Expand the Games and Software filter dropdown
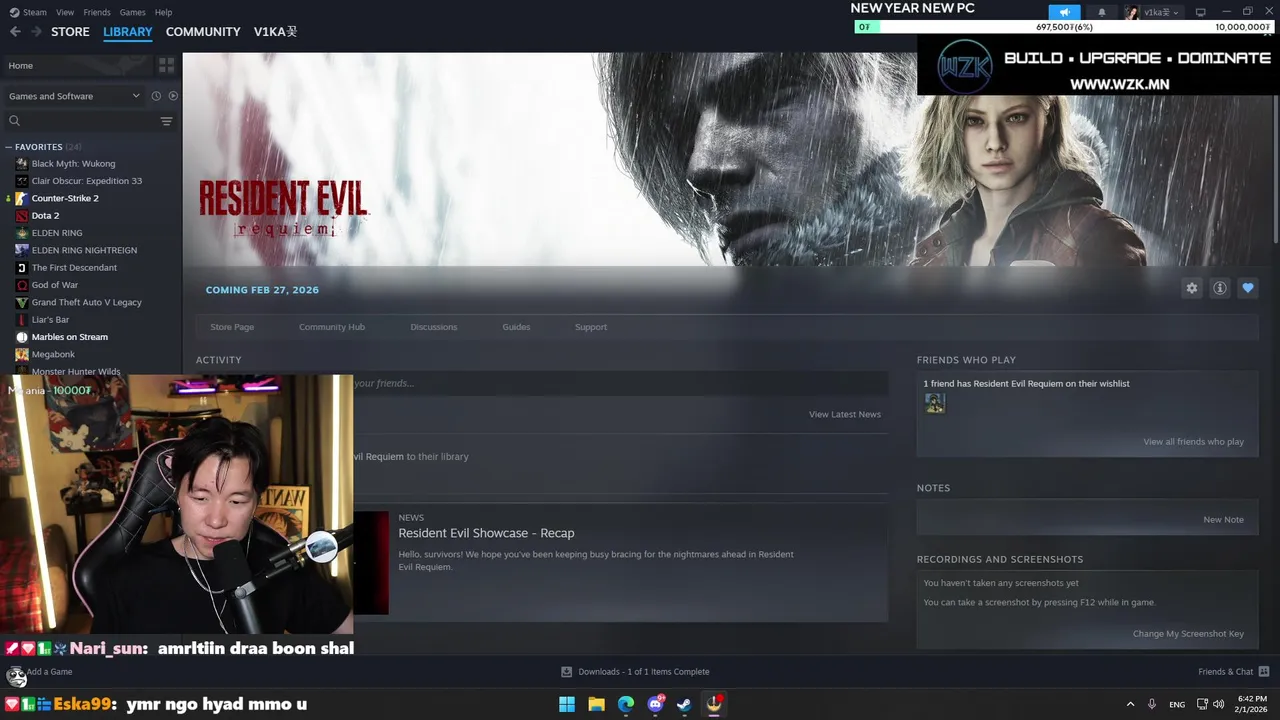1280x720 pixels. pos(75,96)
